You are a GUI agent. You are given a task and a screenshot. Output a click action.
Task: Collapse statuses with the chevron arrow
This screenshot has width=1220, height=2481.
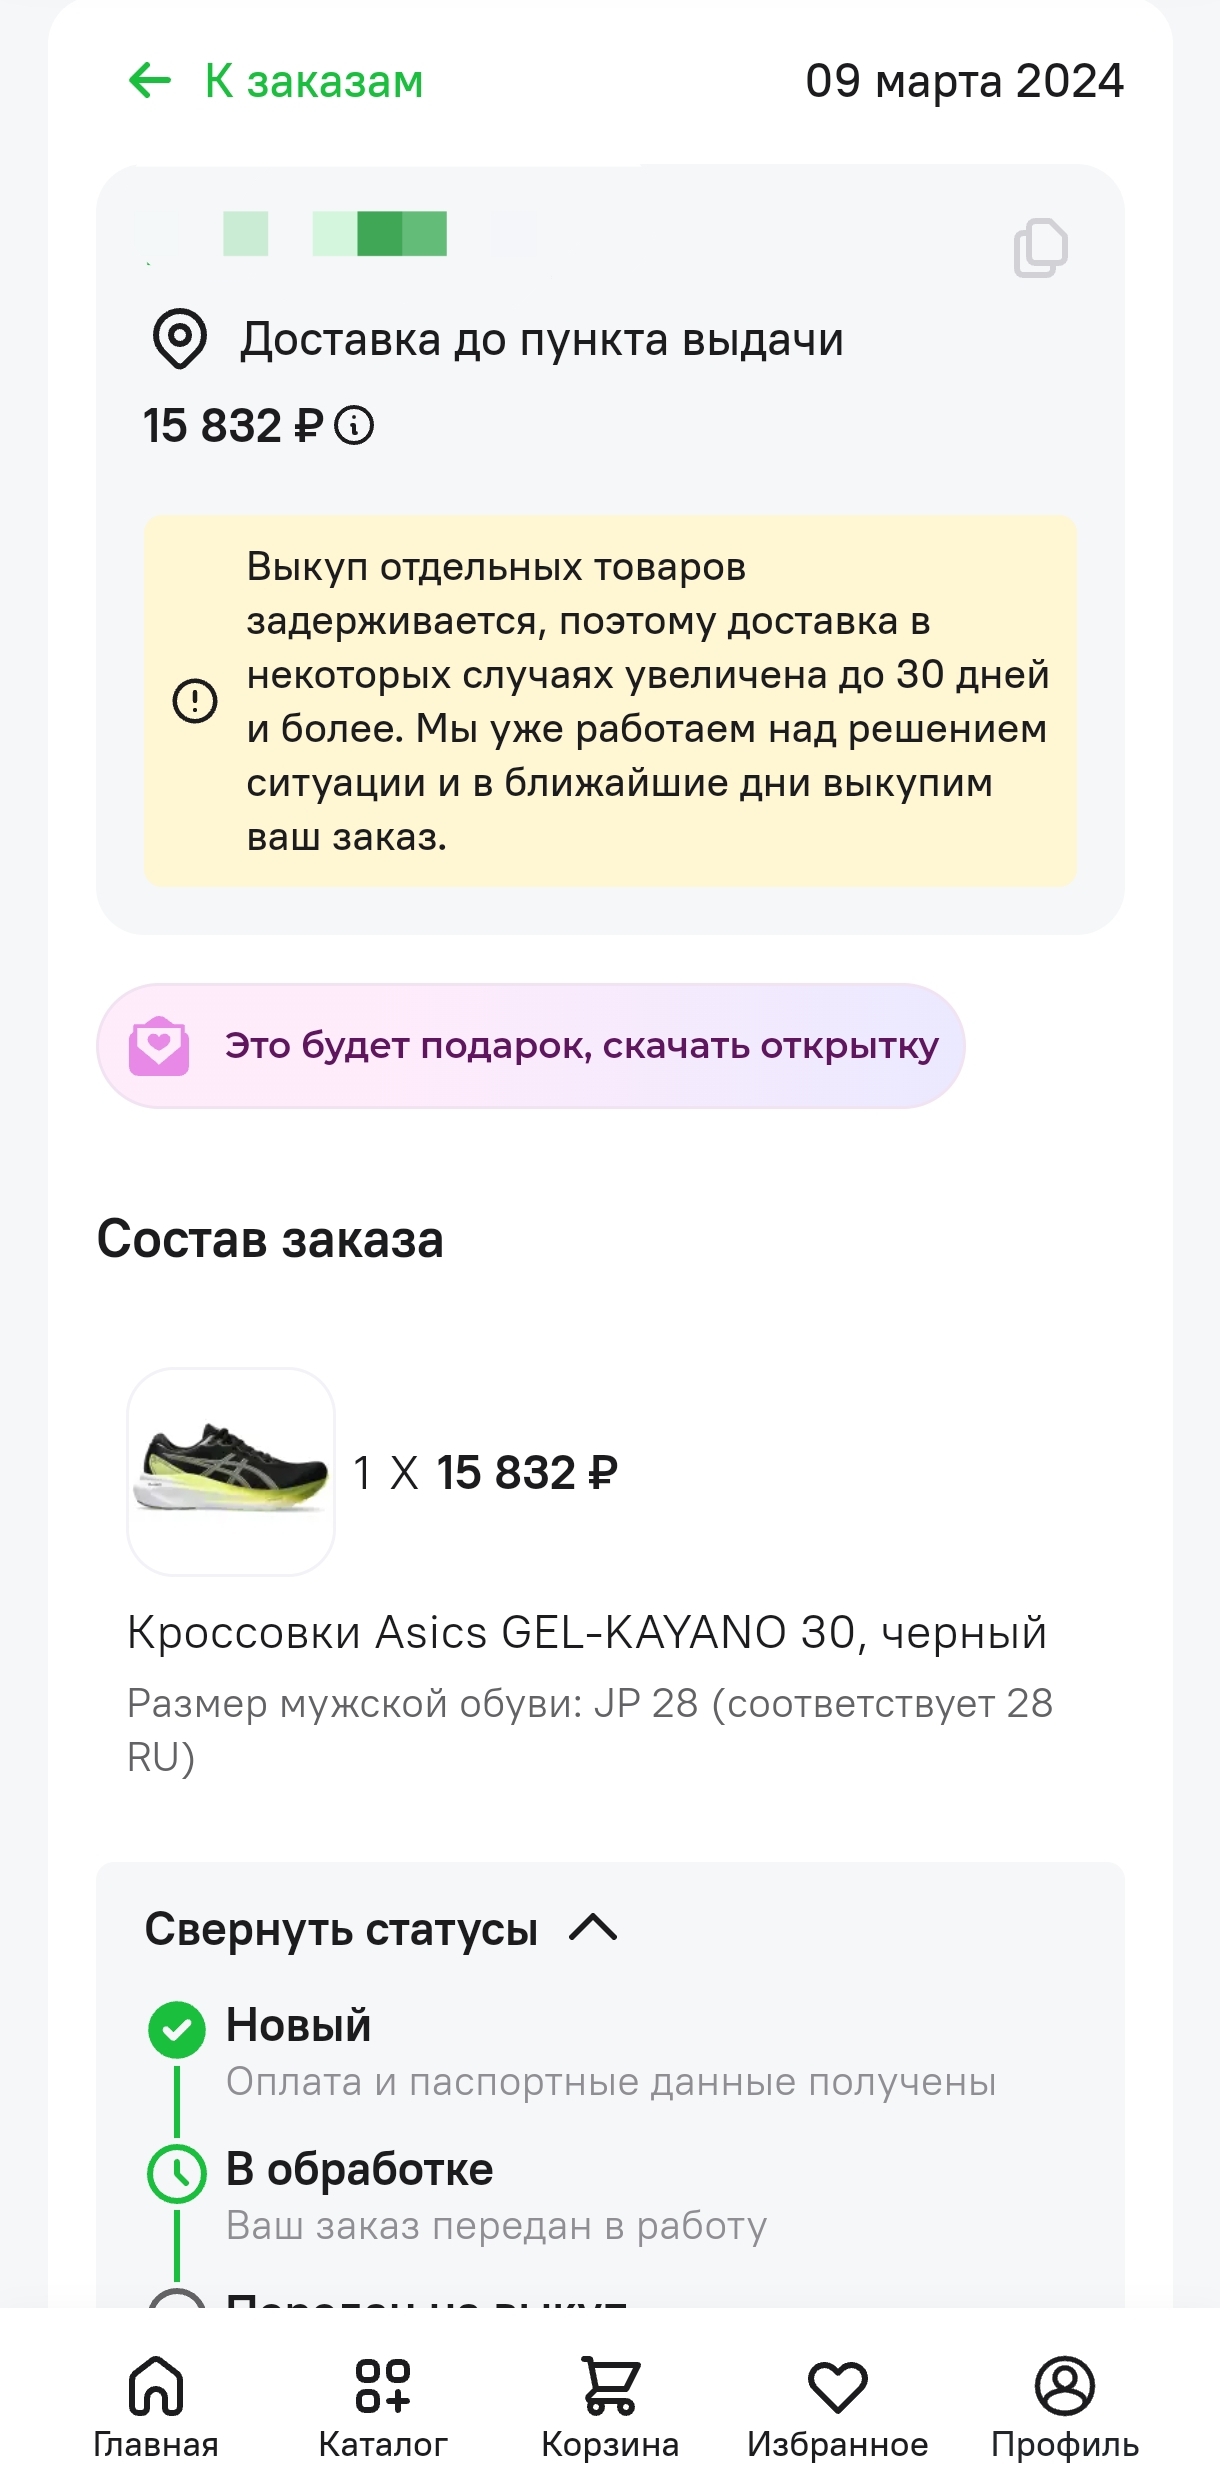[593, 1927]
